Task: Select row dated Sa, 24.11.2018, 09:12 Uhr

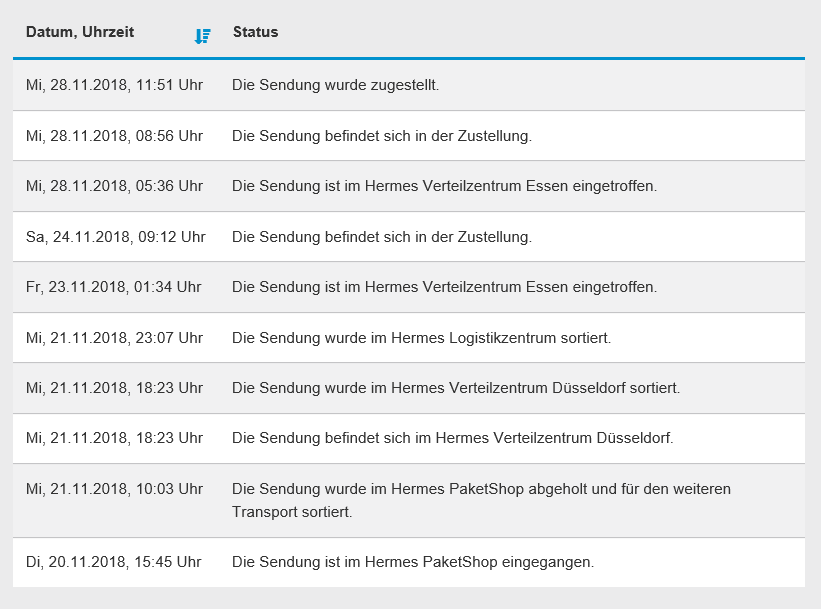Action: coord(409,237)
